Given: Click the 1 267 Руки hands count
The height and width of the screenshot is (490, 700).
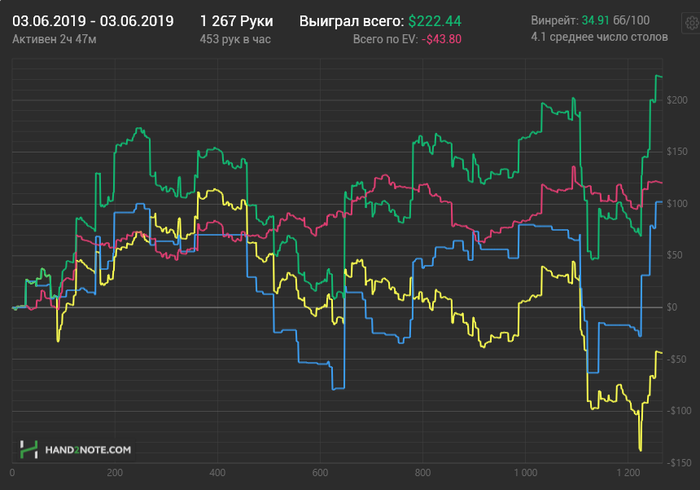Looking at the screenshot, I should [237, 21].
